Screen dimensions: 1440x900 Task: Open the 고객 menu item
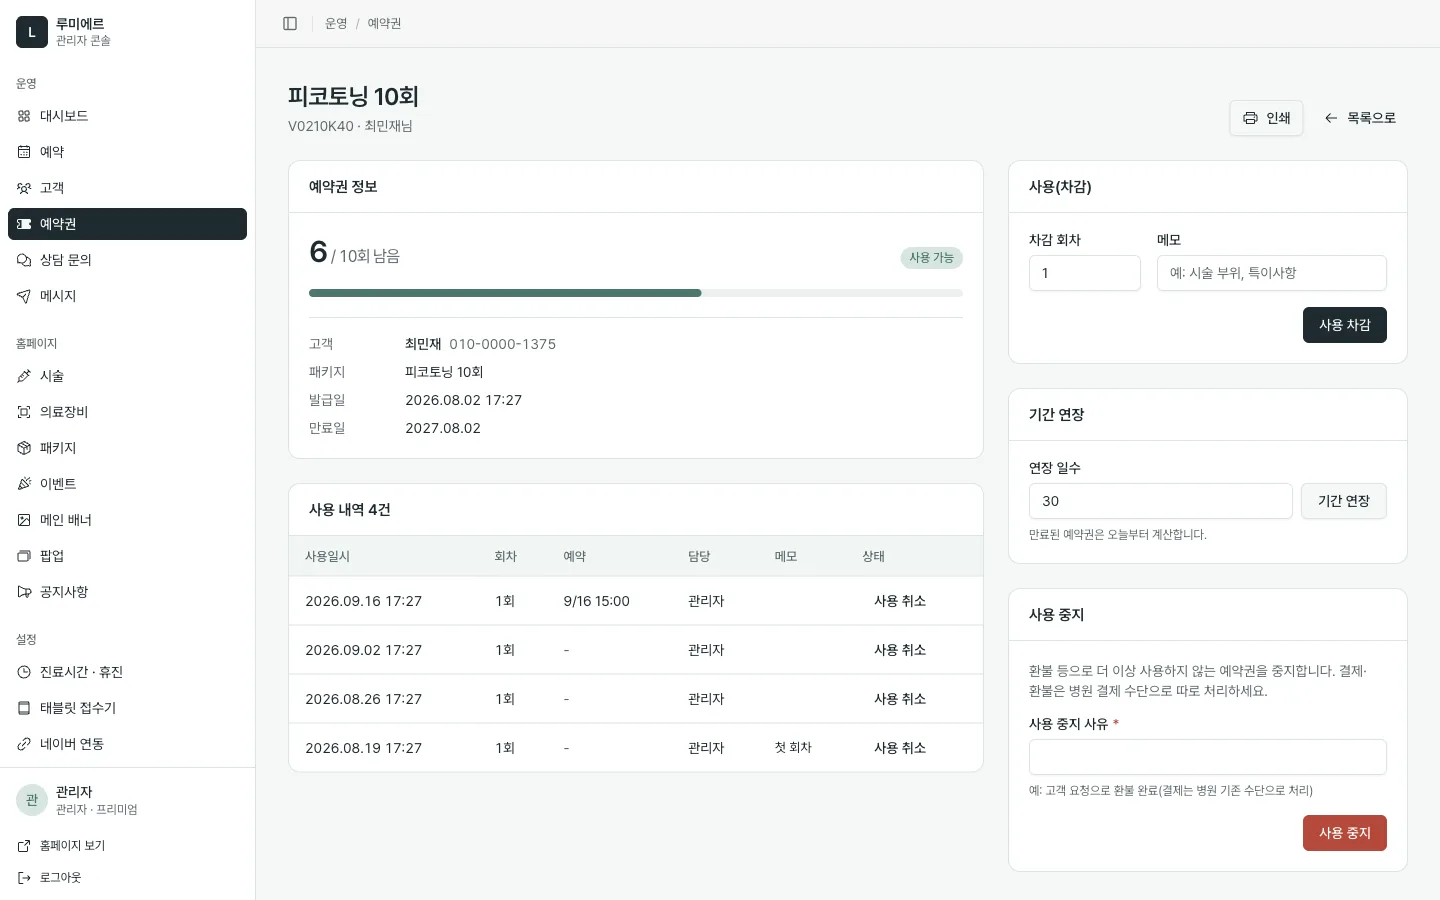(127, 188)
